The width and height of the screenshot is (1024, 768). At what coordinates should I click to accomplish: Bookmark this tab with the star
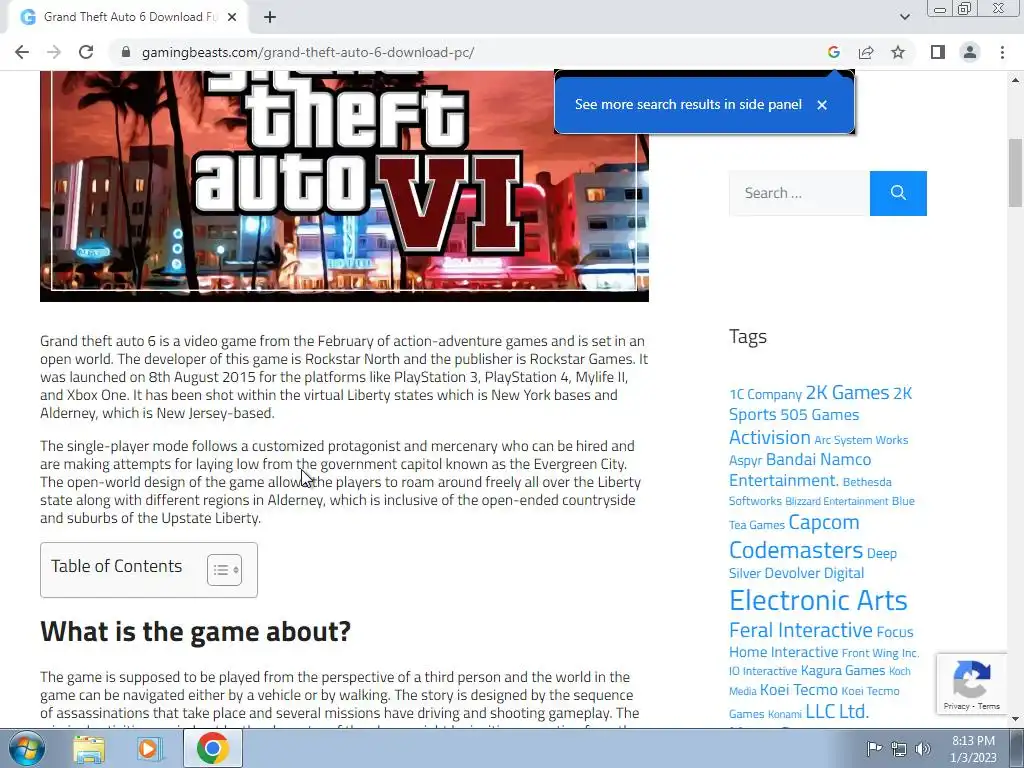898,52
